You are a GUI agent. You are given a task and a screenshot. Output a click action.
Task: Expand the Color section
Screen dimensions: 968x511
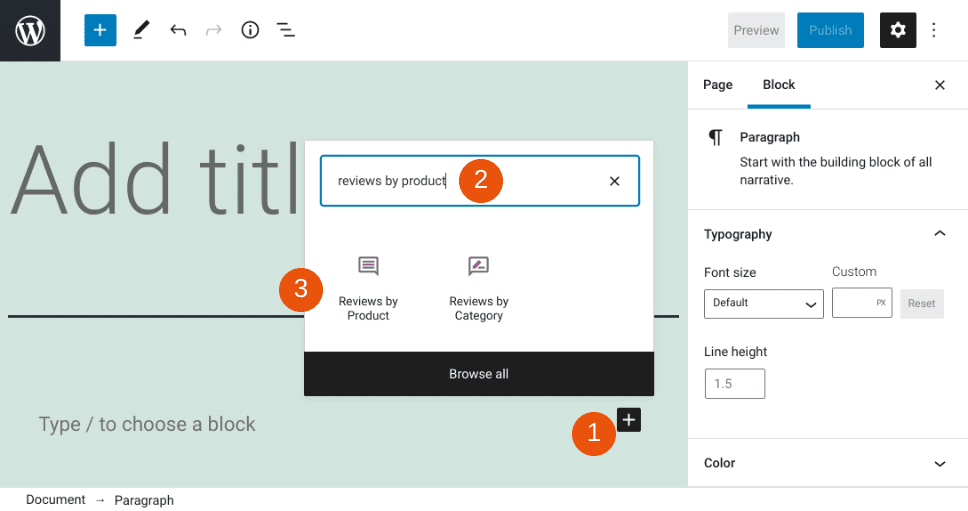point(939,463)
